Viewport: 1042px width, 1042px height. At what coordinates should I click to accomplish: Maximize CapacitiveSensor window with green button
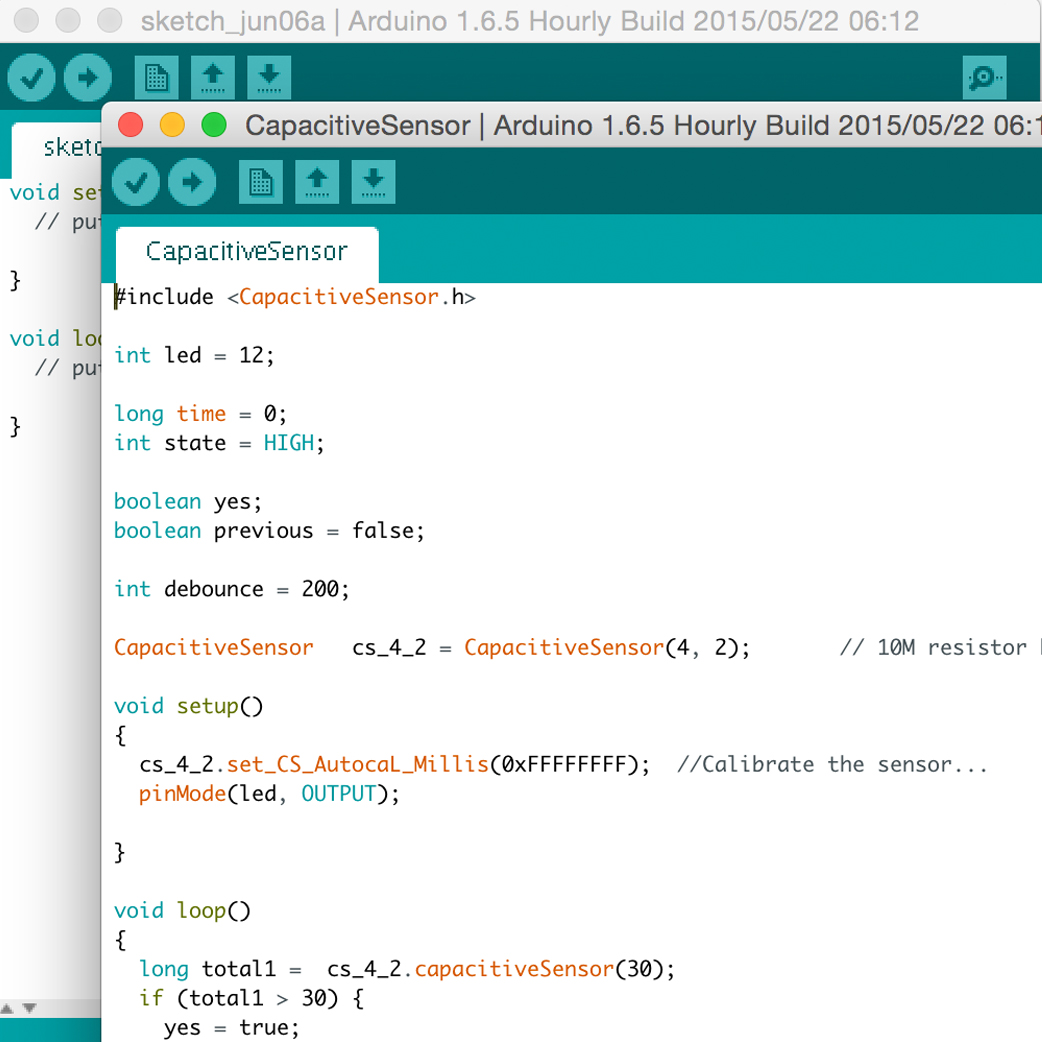214,125
